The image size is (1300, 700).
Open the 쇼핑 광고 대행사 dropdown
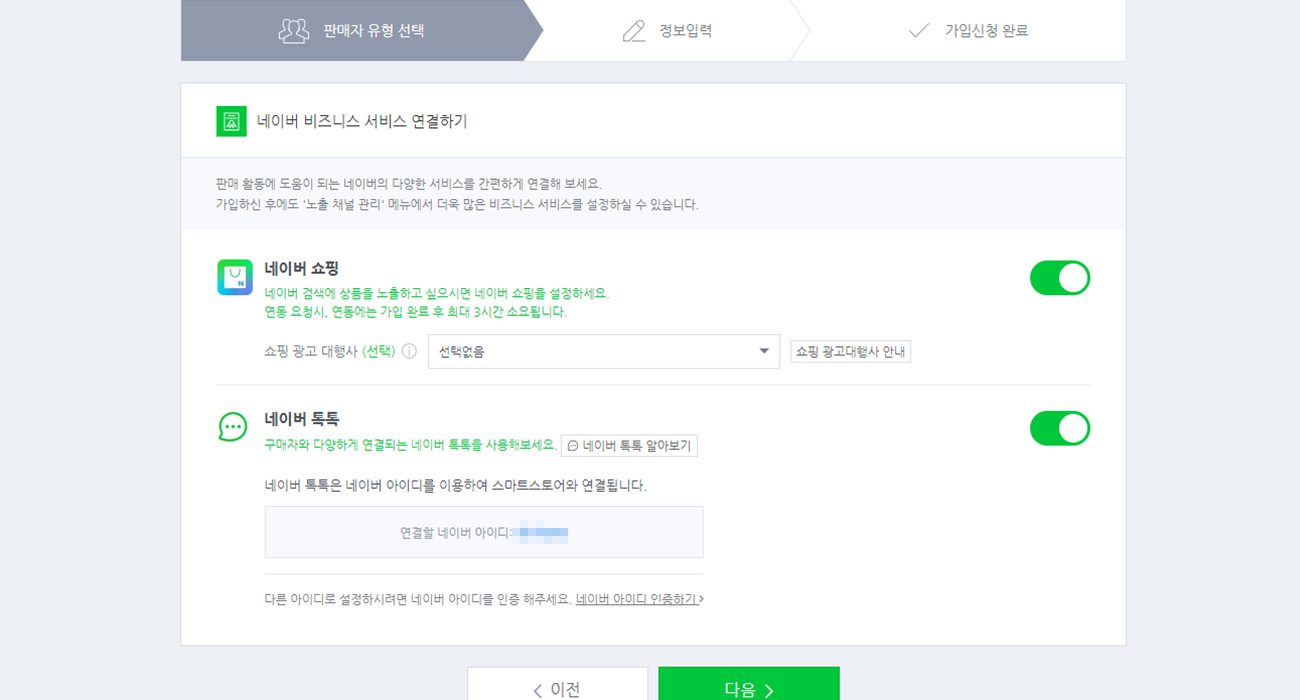click(x=604, y=351)
